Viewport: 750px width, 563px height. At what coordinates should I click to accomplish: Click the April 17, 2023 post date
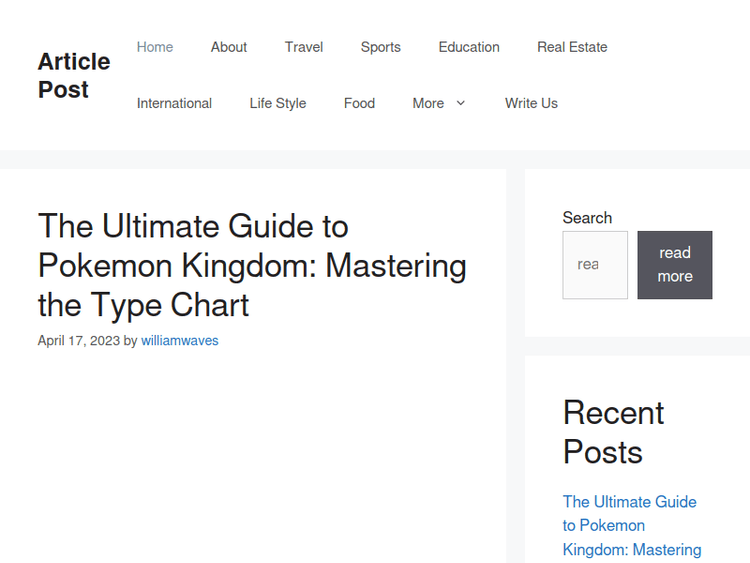(79, 341)
